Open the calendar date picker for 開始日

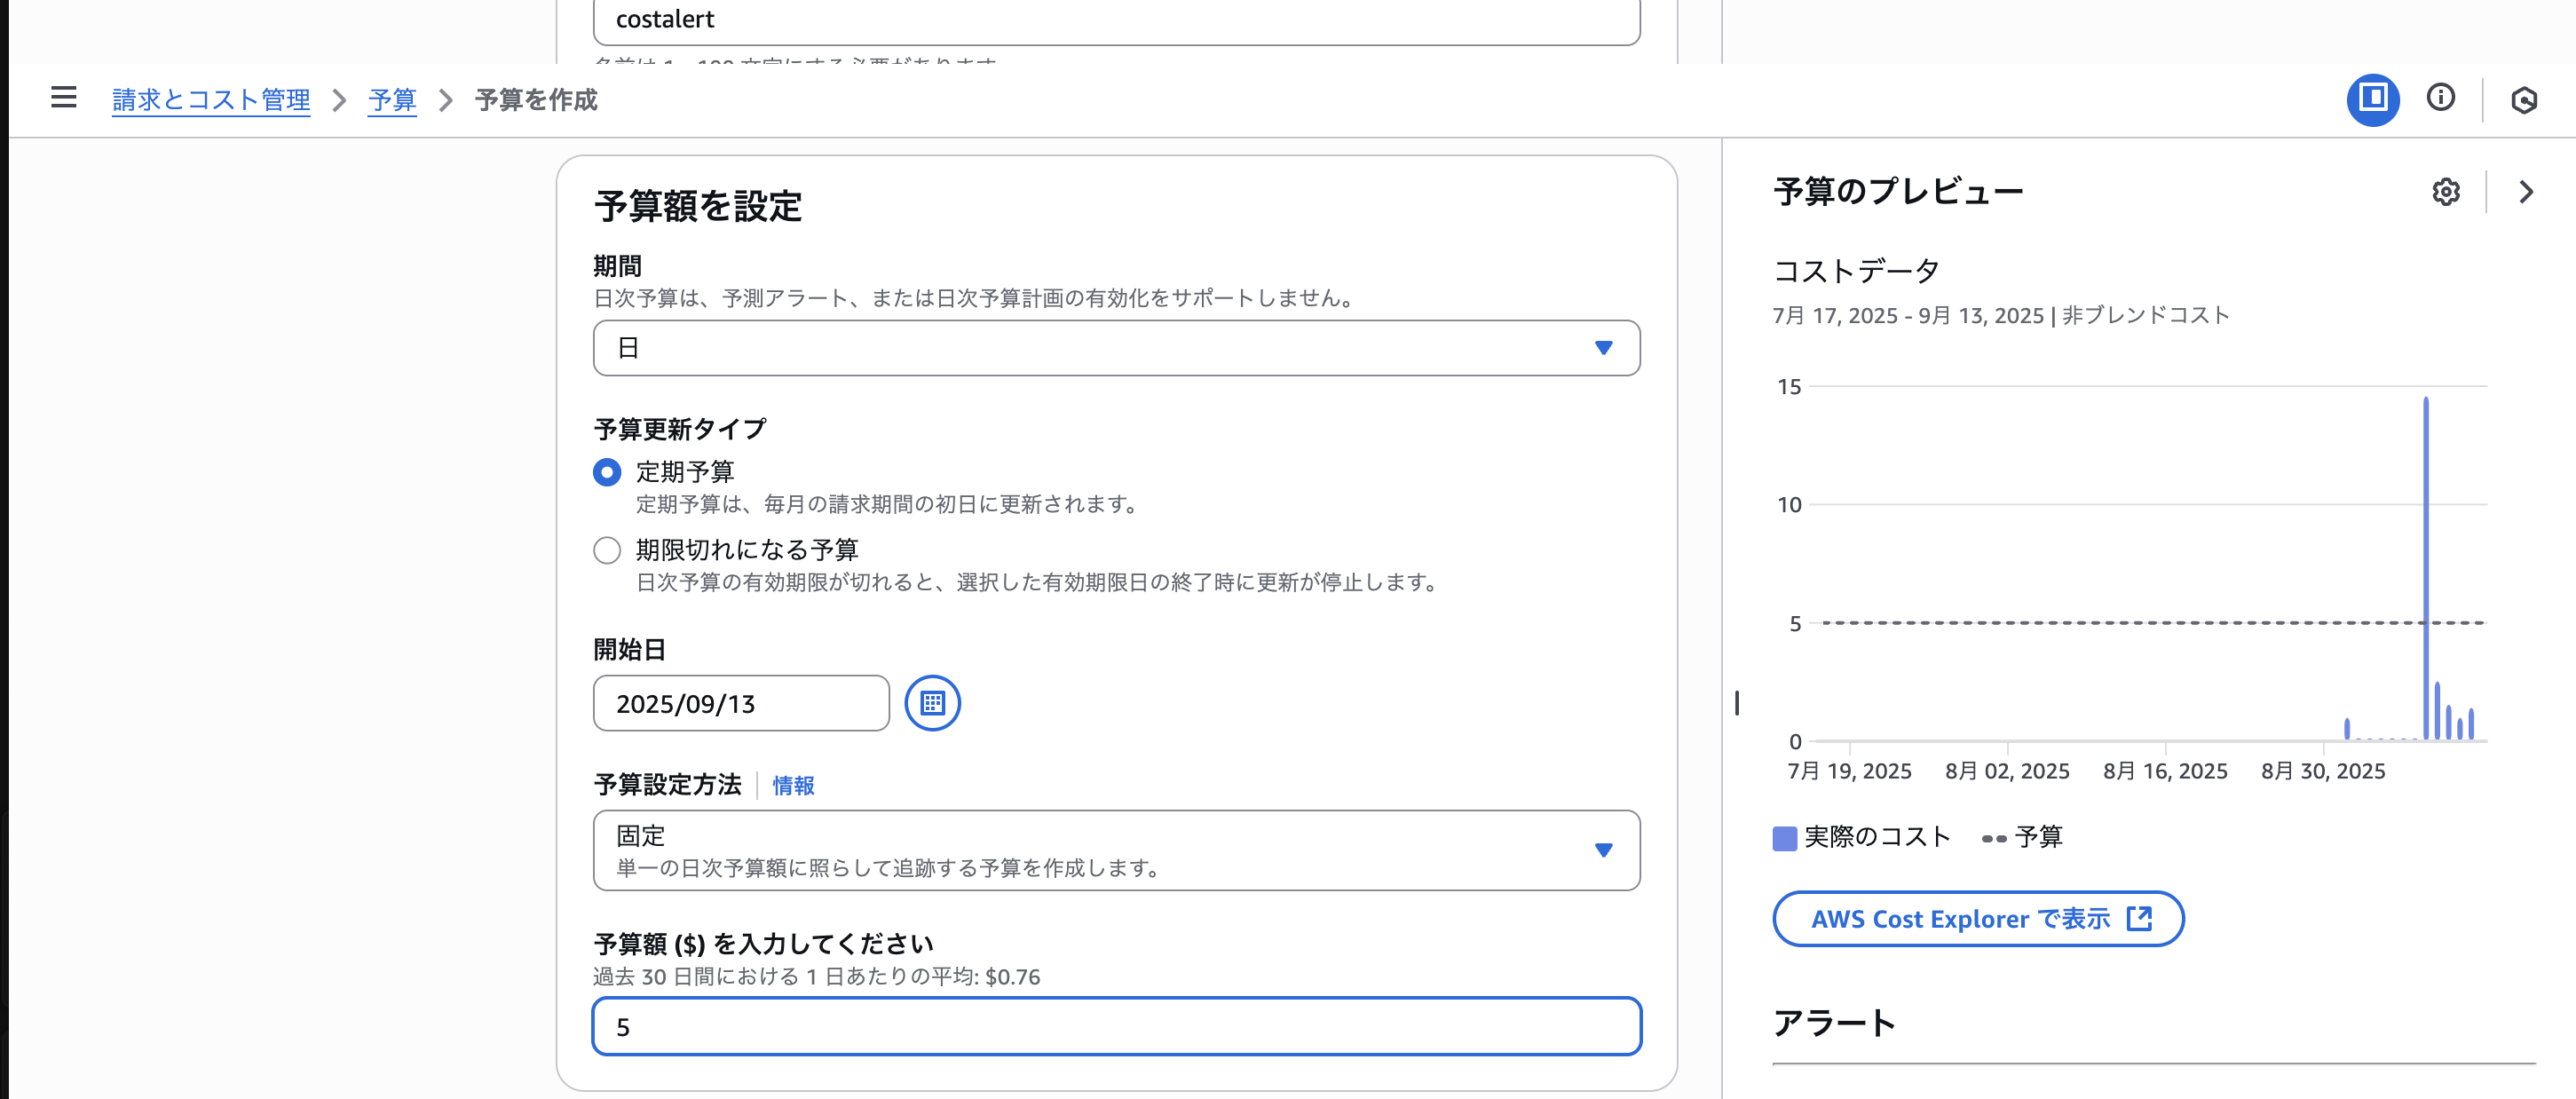click(x=932, y=703)
